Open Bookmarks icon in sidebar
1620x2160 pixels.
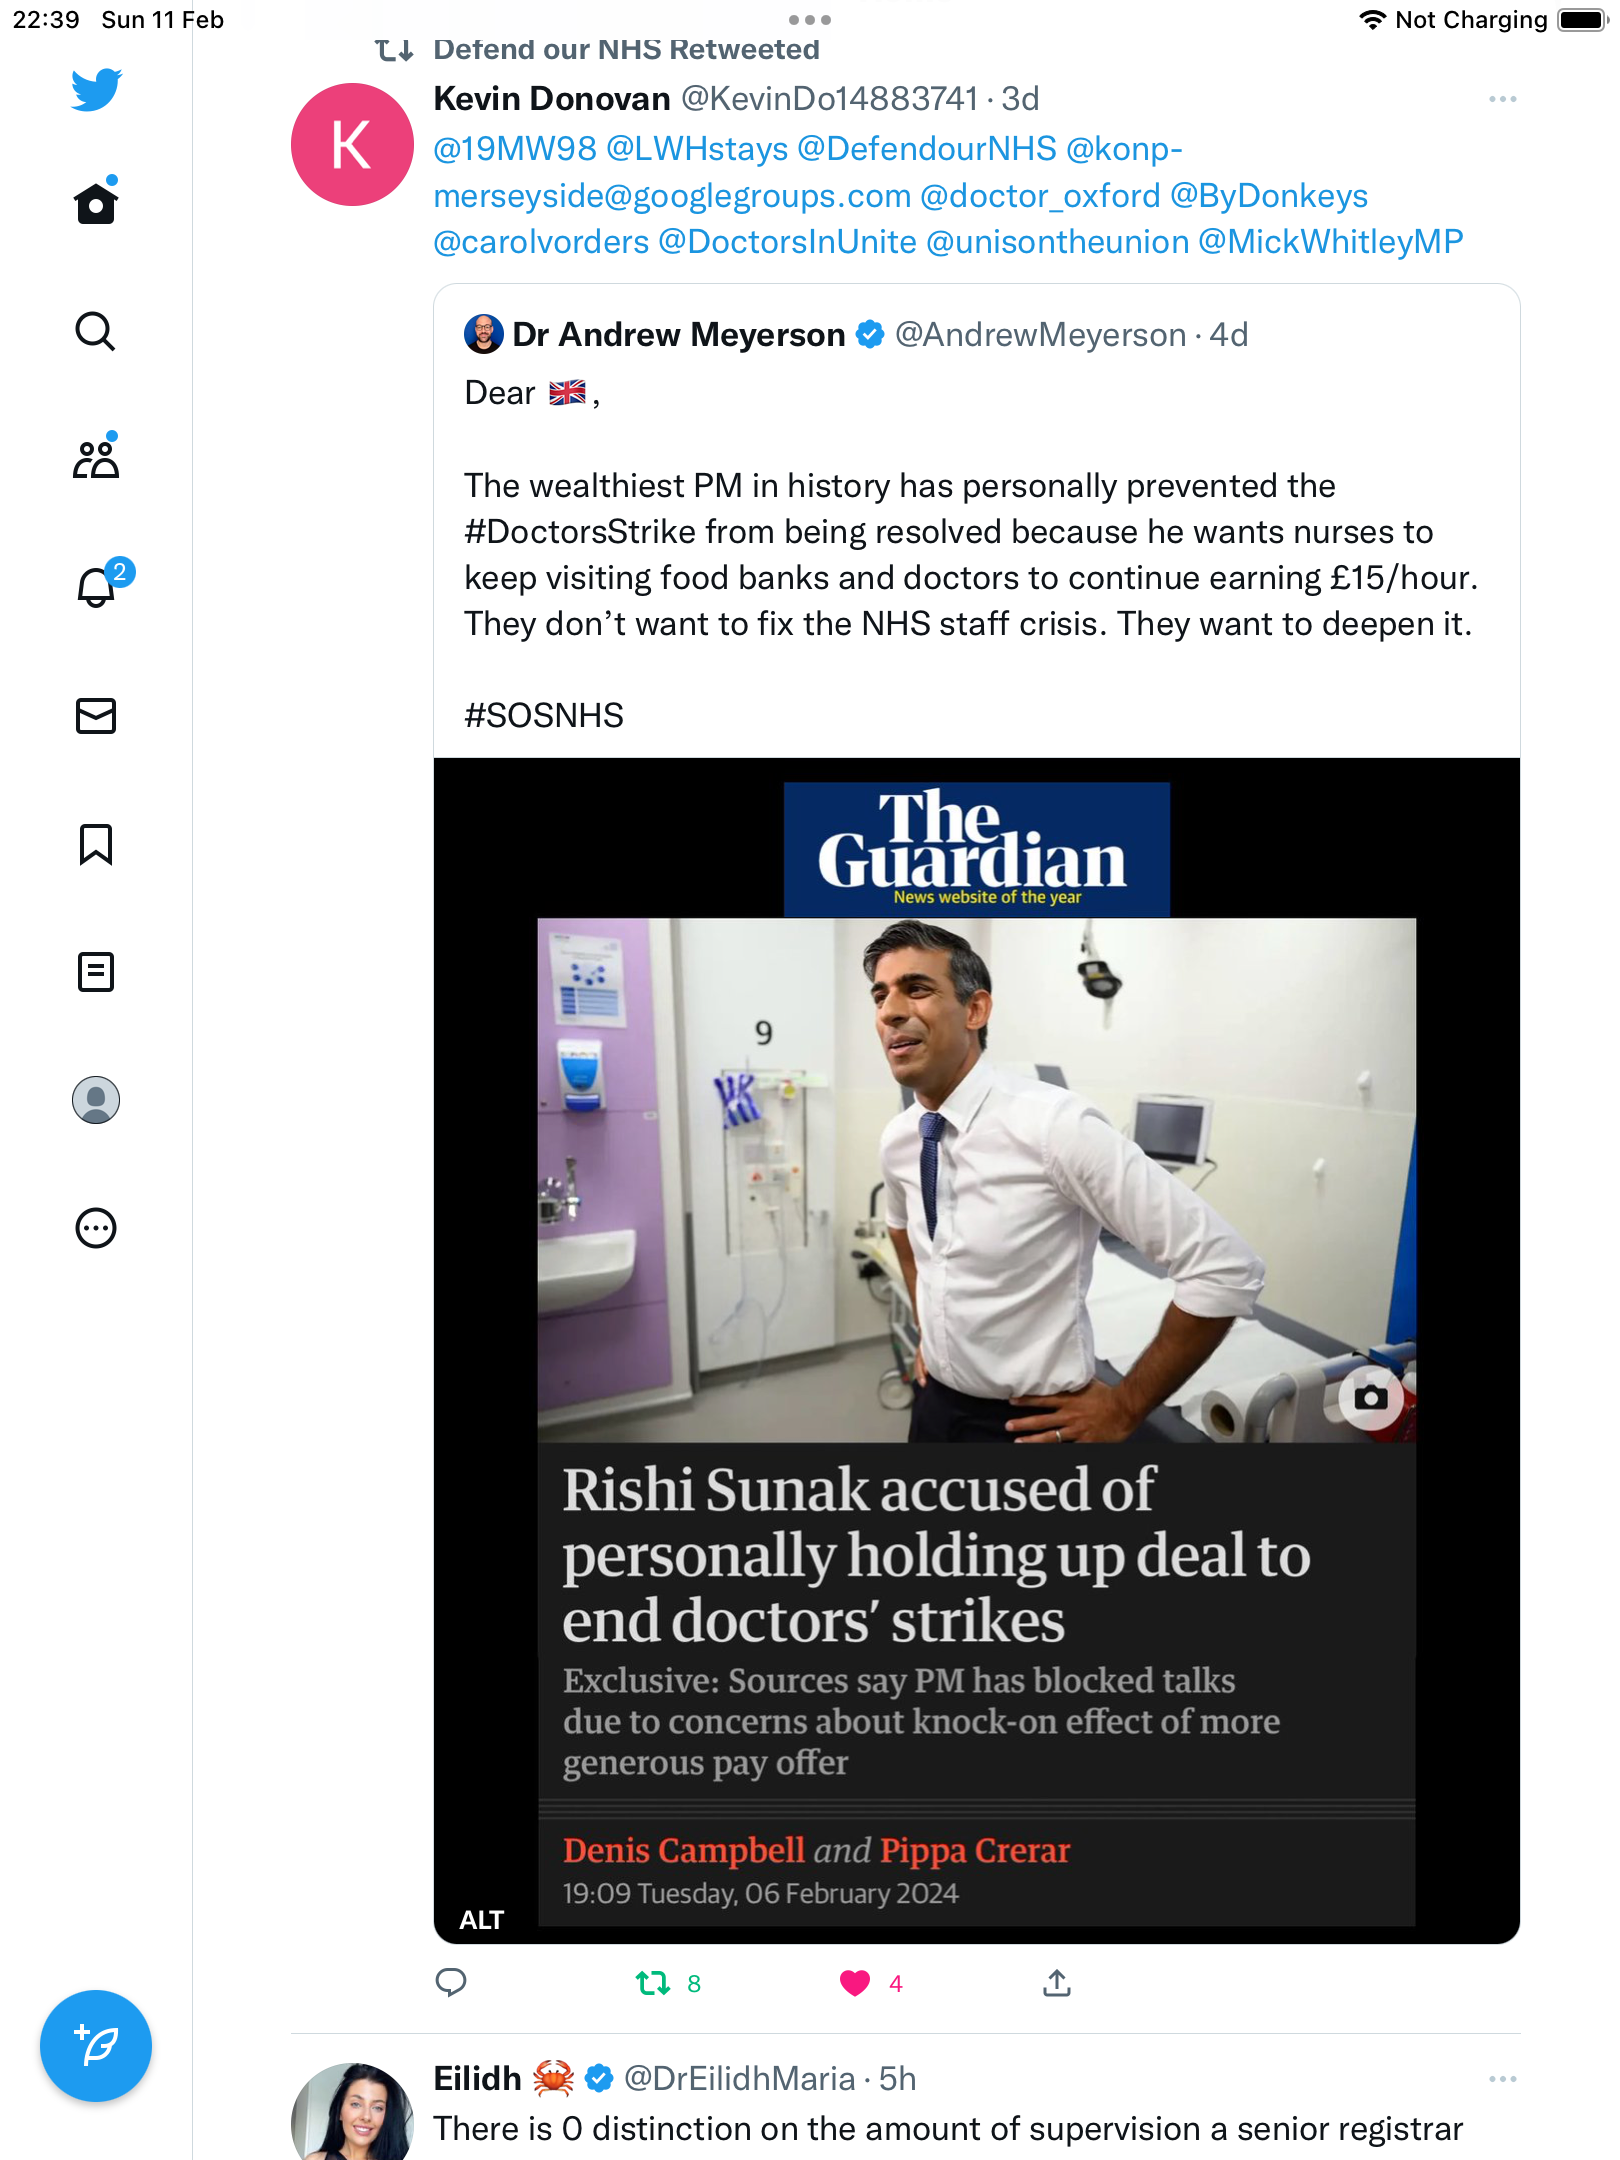coord(96,844)
